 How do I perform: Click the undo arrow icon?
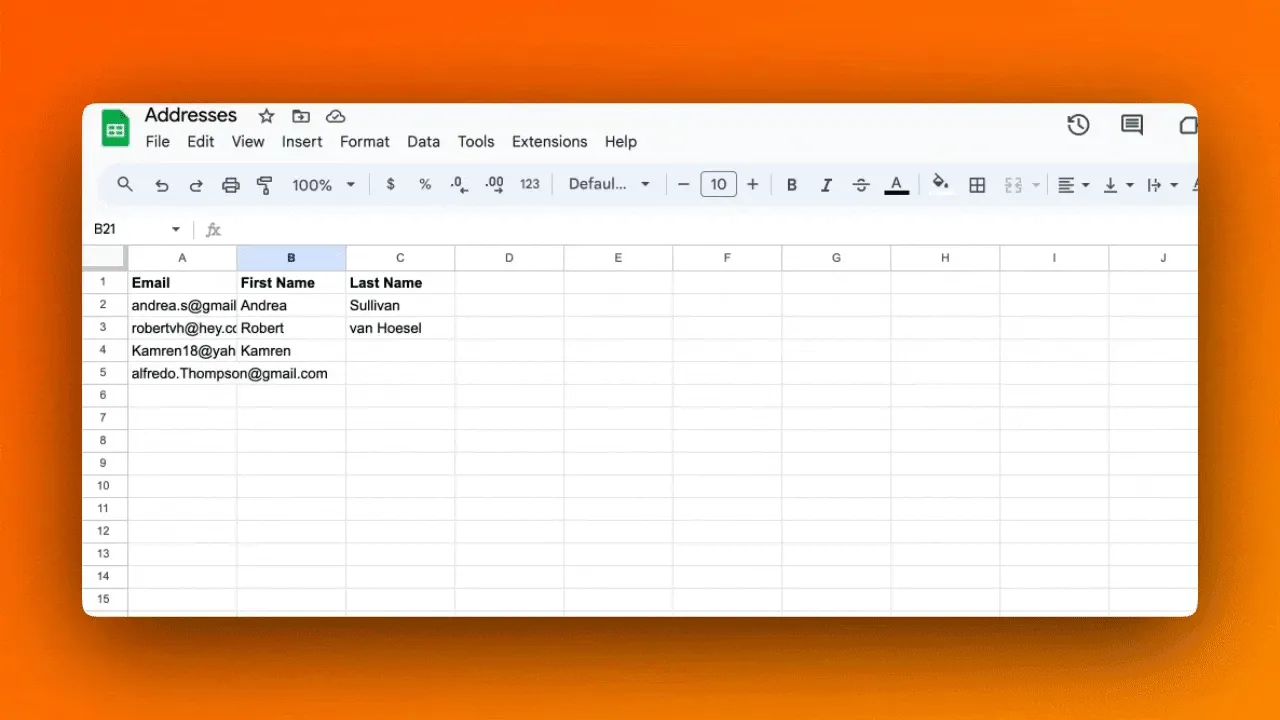pos(161,185)
